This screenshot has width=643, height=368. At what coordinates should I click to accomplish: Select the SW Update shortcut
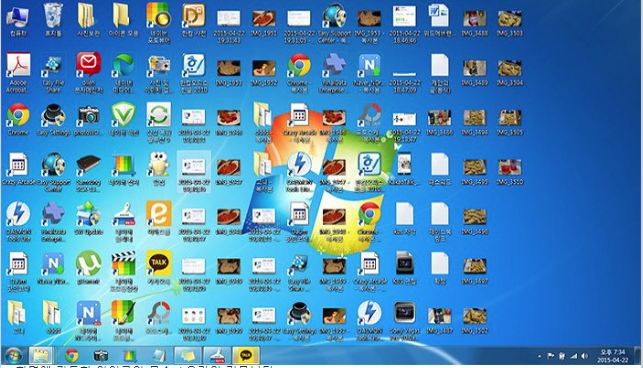click(x=88, y=219)
